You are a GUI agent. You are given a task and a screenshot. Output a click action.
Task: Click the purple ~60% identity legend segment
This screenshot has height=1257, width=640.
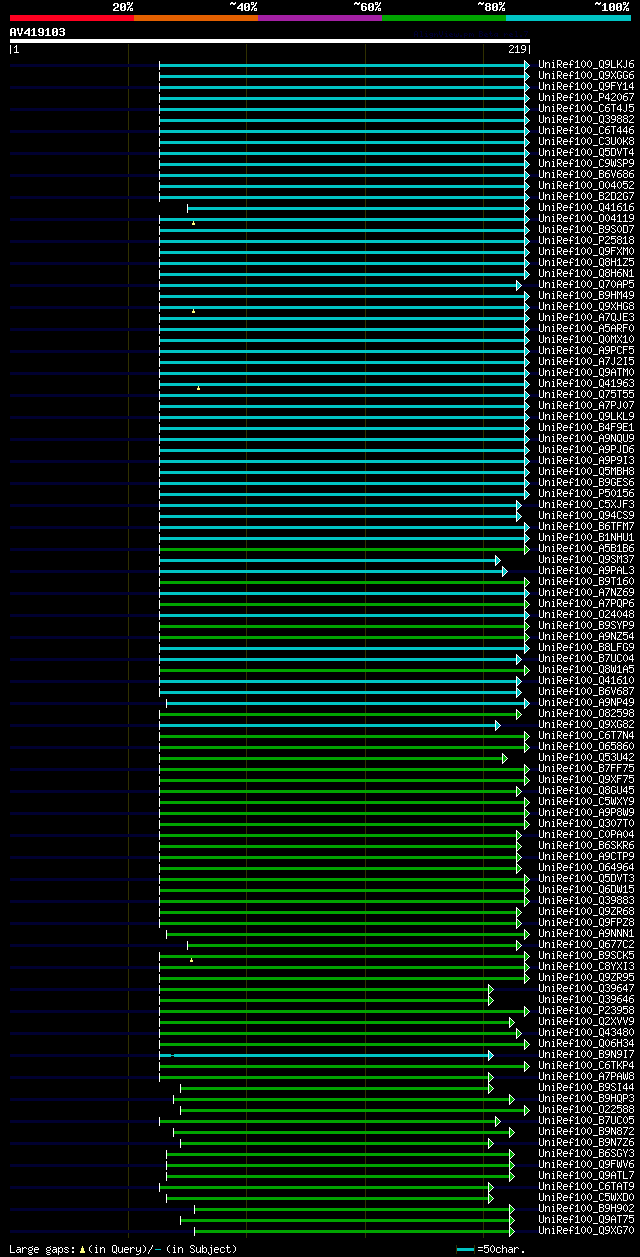pyautogui.click(x=320, y=18)
